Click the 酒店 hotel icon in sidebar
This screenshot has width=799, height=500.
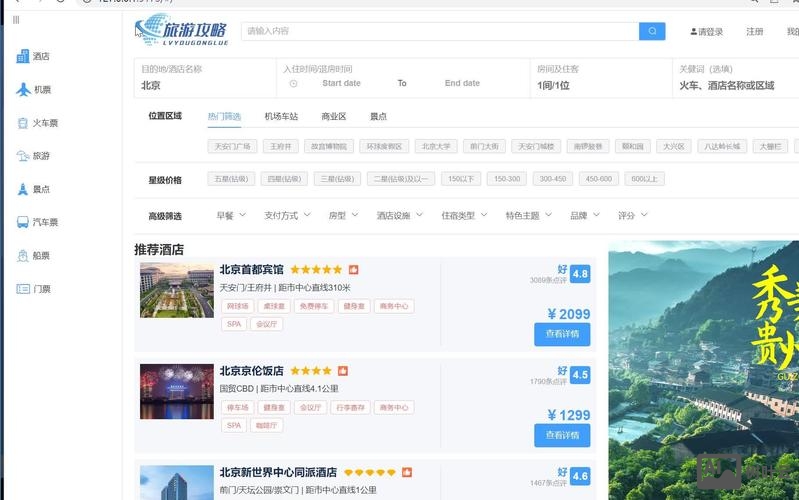[x=23, y=56]
